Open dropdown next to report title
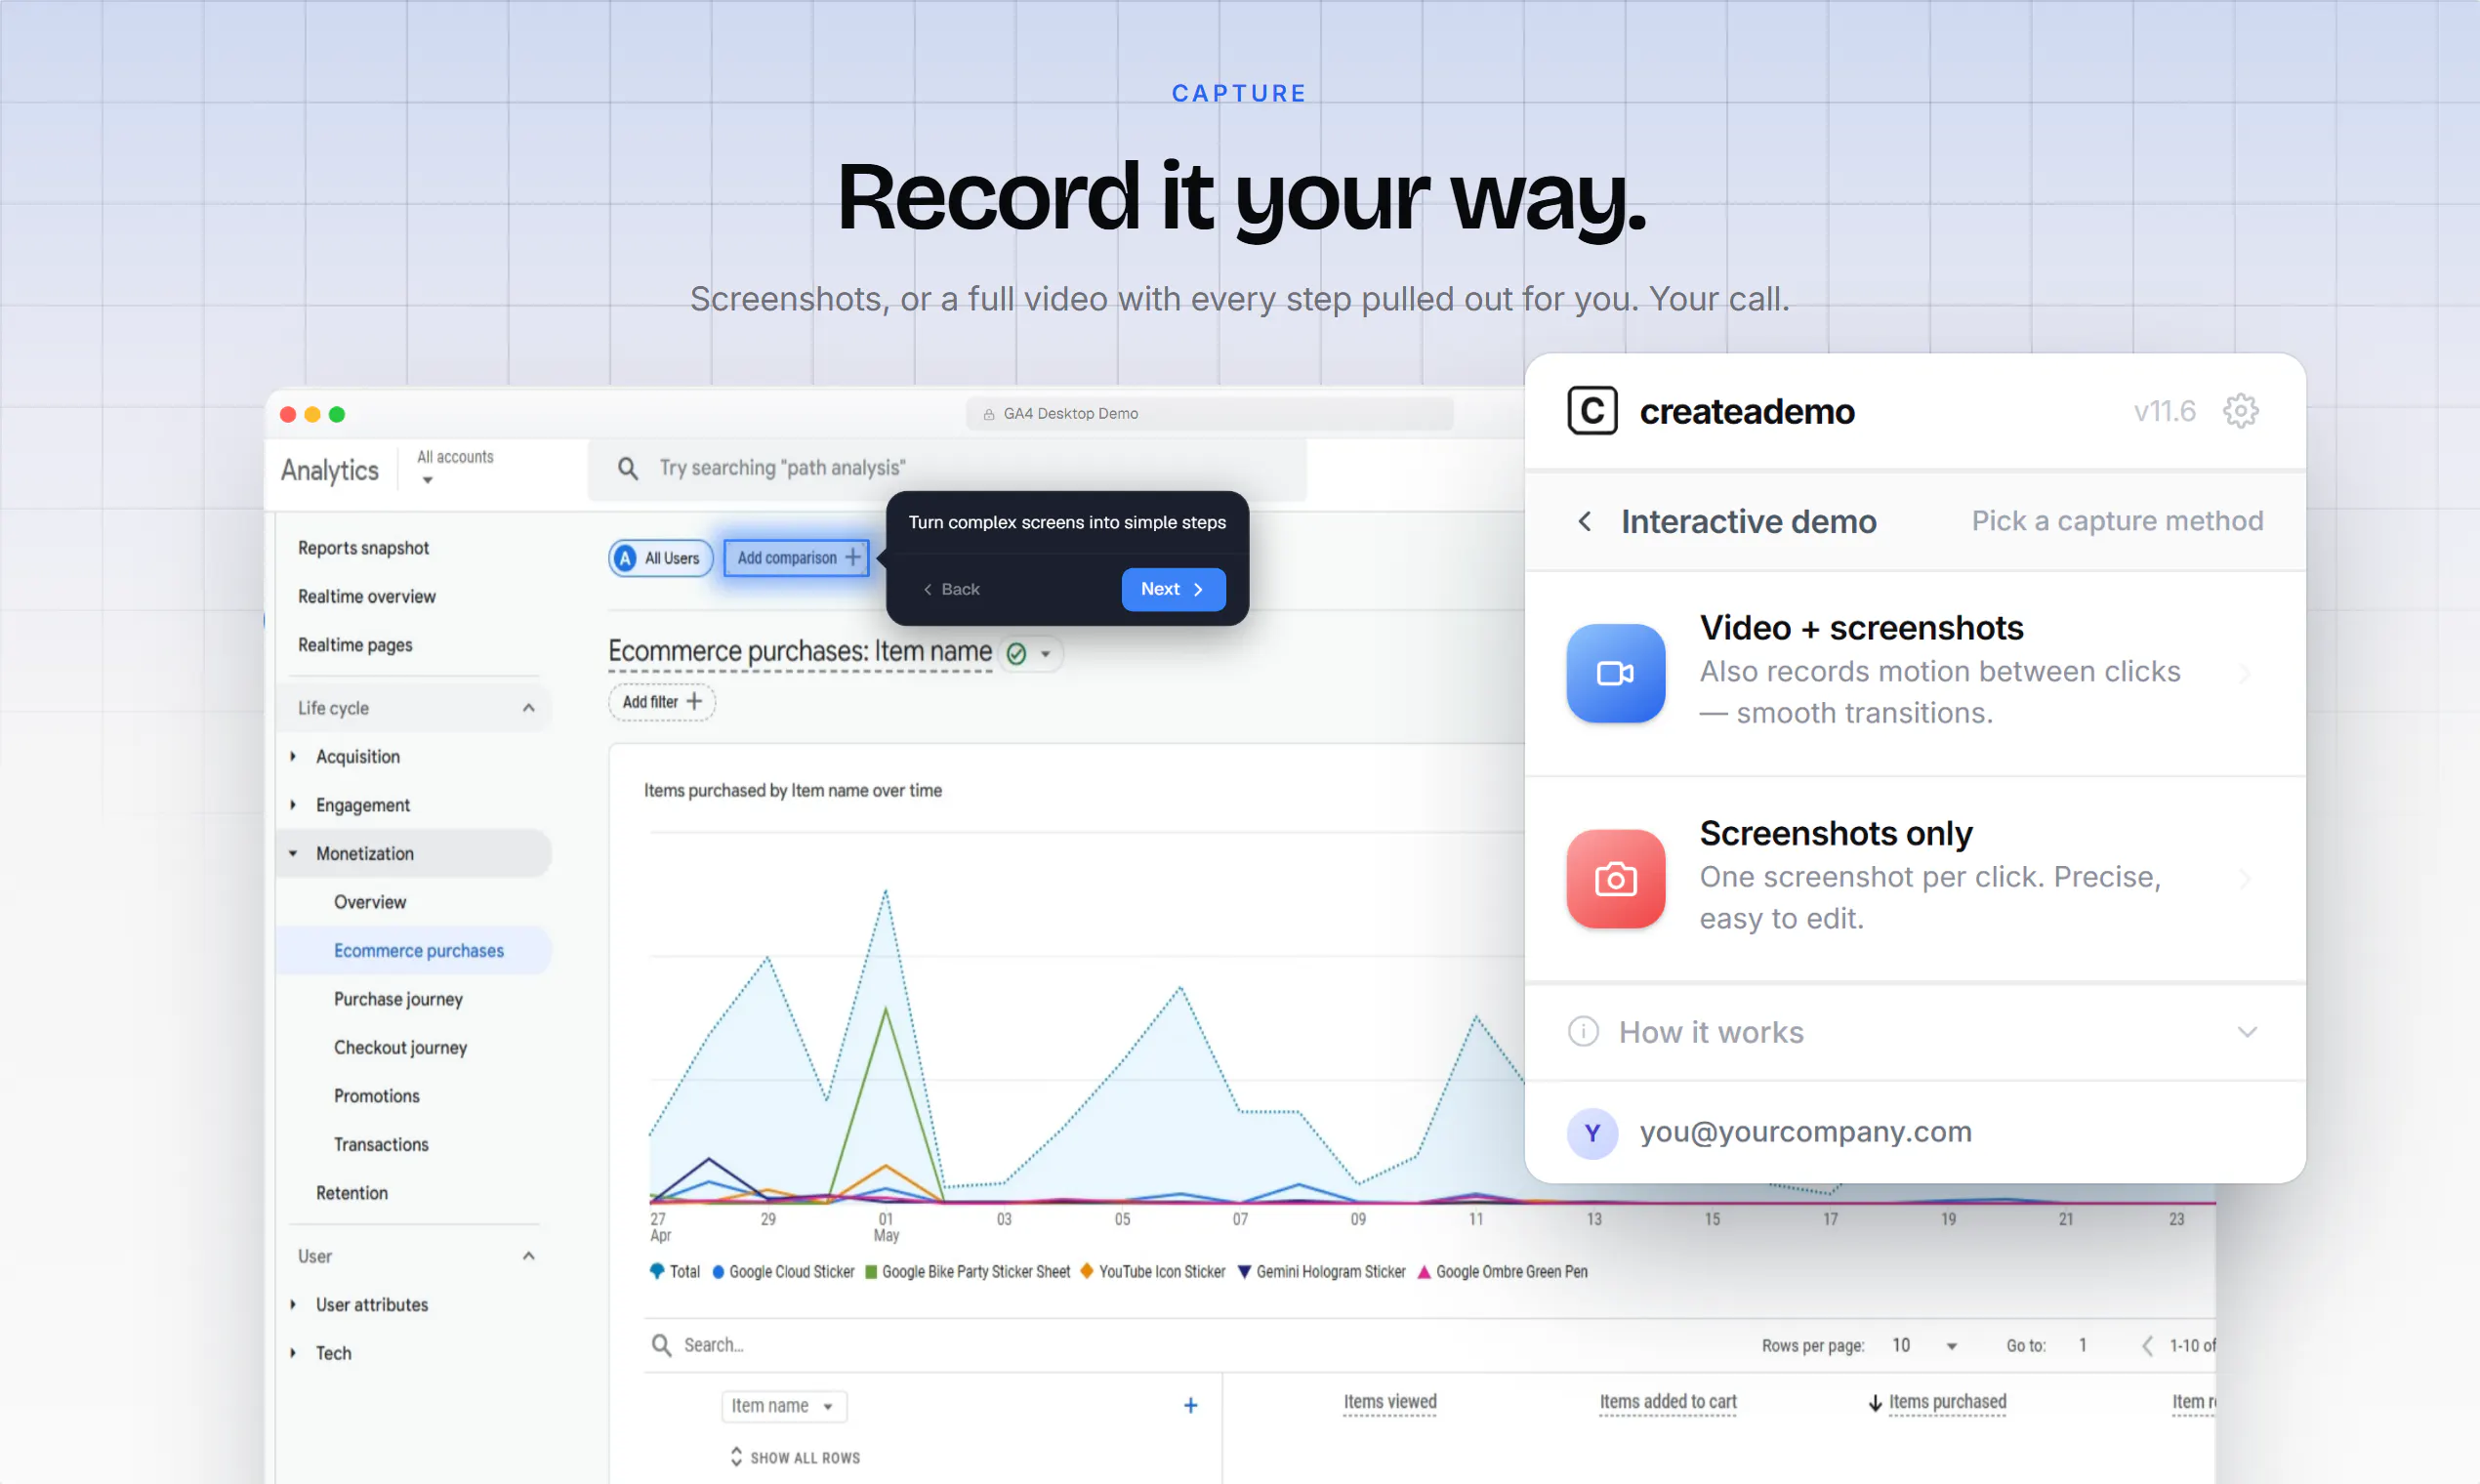 [x=1046, y=654]
